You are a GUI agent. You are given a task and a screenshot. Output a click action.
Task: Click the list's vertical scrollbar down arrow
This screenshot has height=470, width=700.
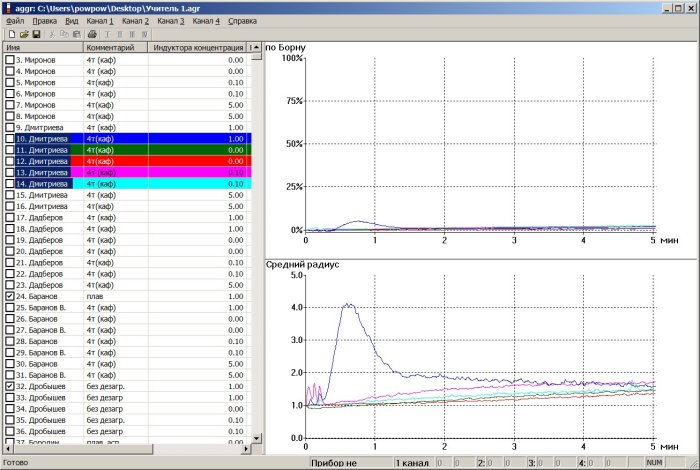(x=257, y=438)
